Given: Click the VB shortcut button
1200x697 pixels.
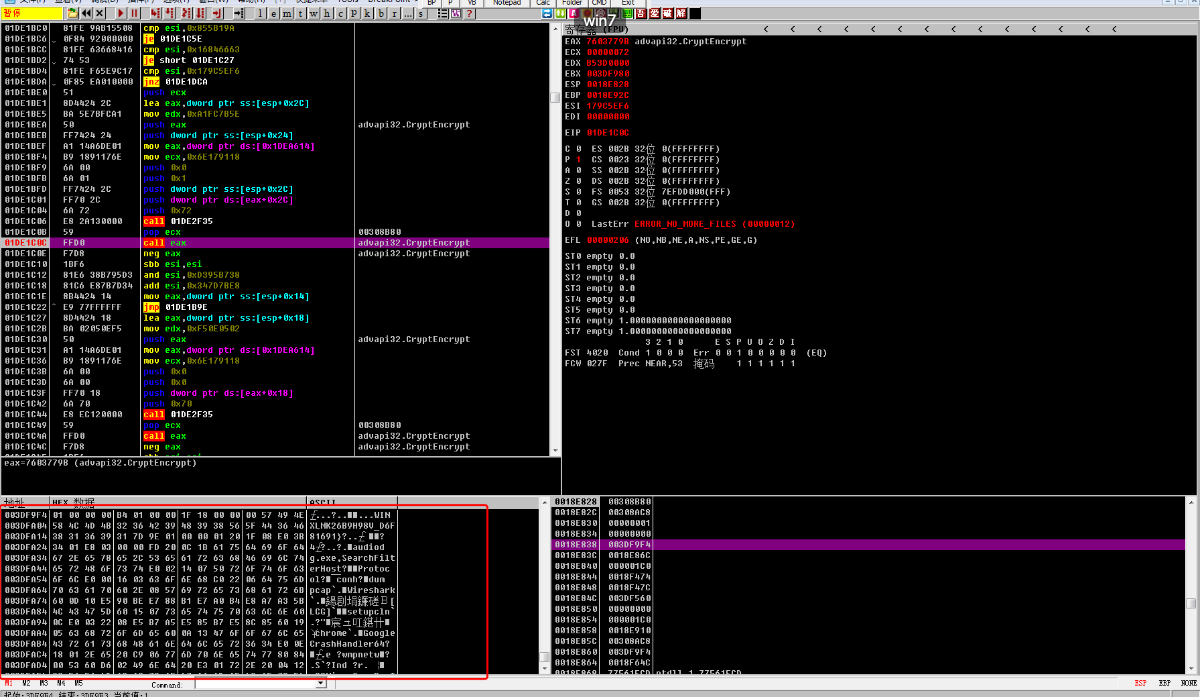Looking at the screenshot, I should (472, 3).
